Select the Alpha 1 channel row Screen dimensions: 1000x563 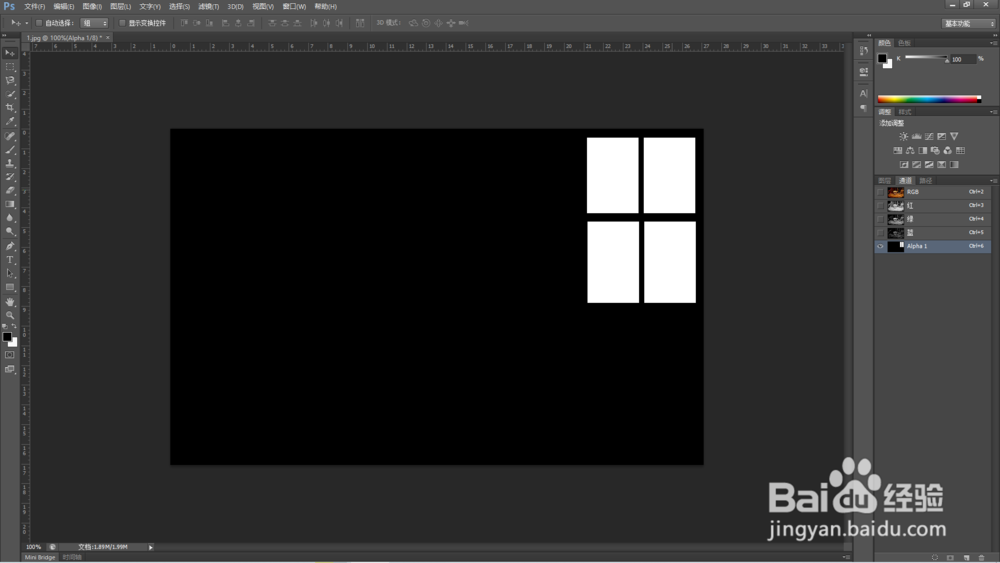933,246
